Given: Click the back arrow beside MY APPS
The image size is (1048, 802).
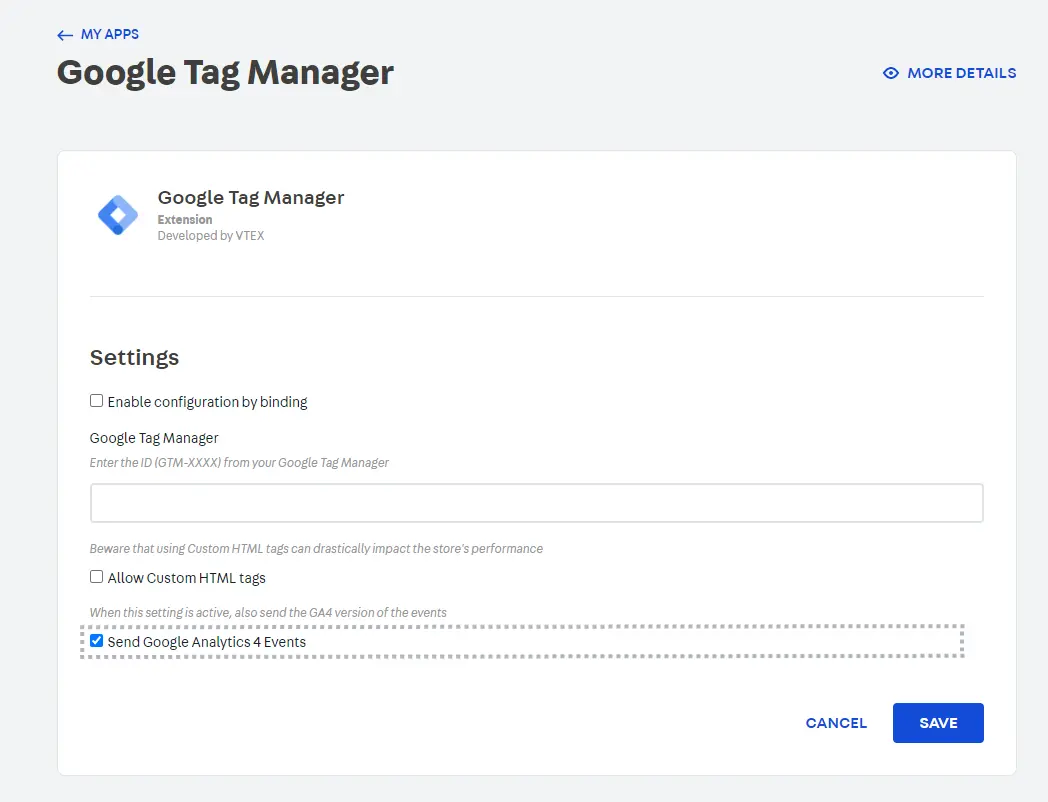Looking at the screenshot, I should 65,35.
